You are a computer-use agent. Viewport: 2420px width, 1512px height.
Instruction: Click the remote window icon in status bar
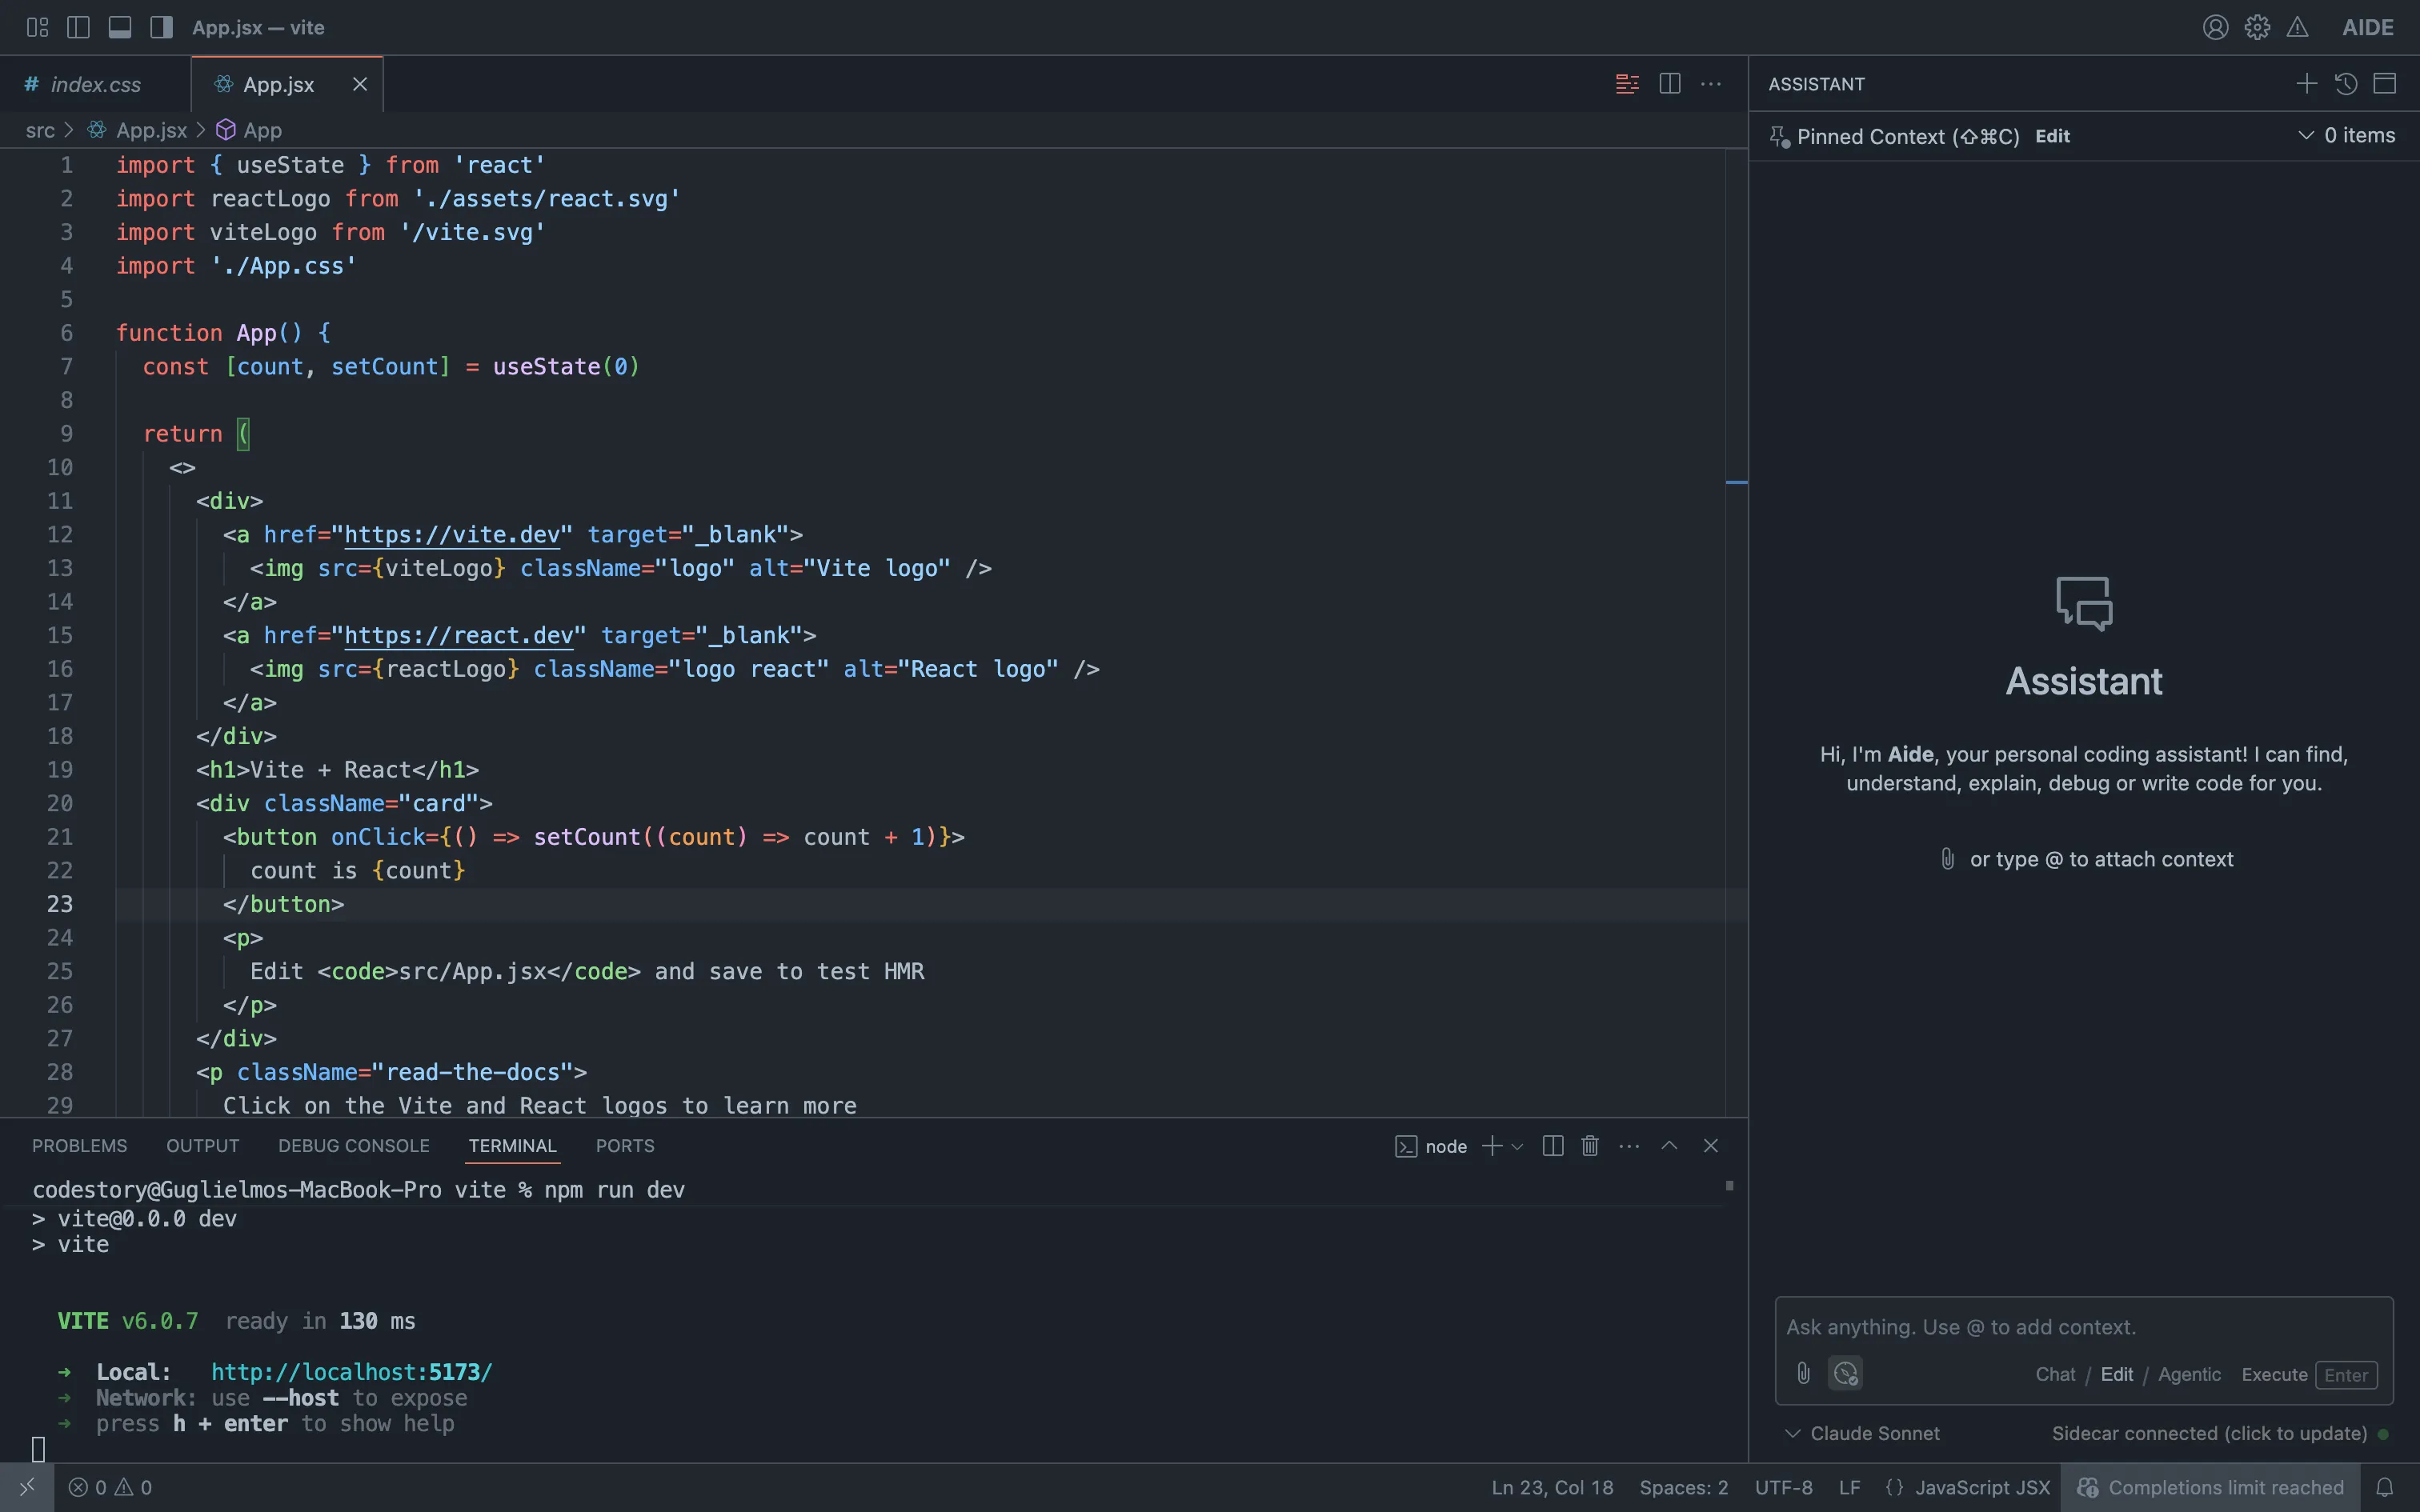click(27, 1487)
